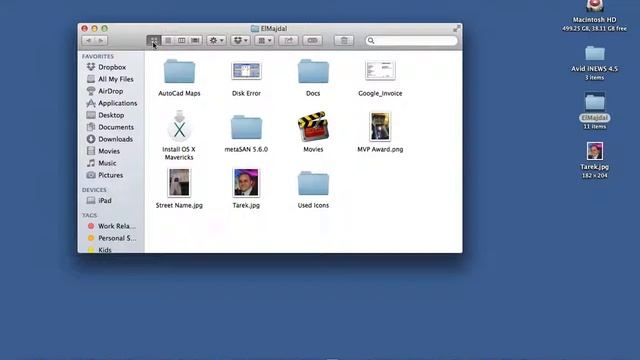Switch Finder to column view
The width and height of the screenshot is (640, 360).
coord(182,40)
